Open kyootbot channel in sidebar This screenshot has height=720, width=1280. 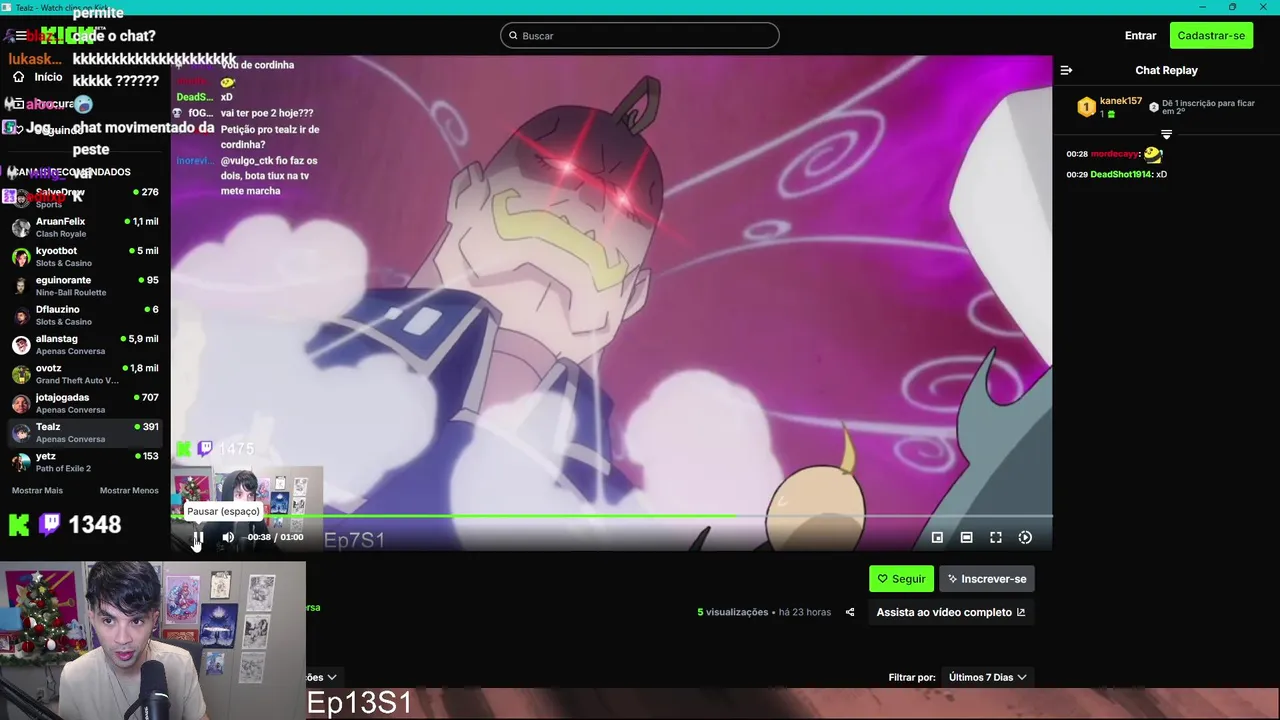tap(85, 257)
